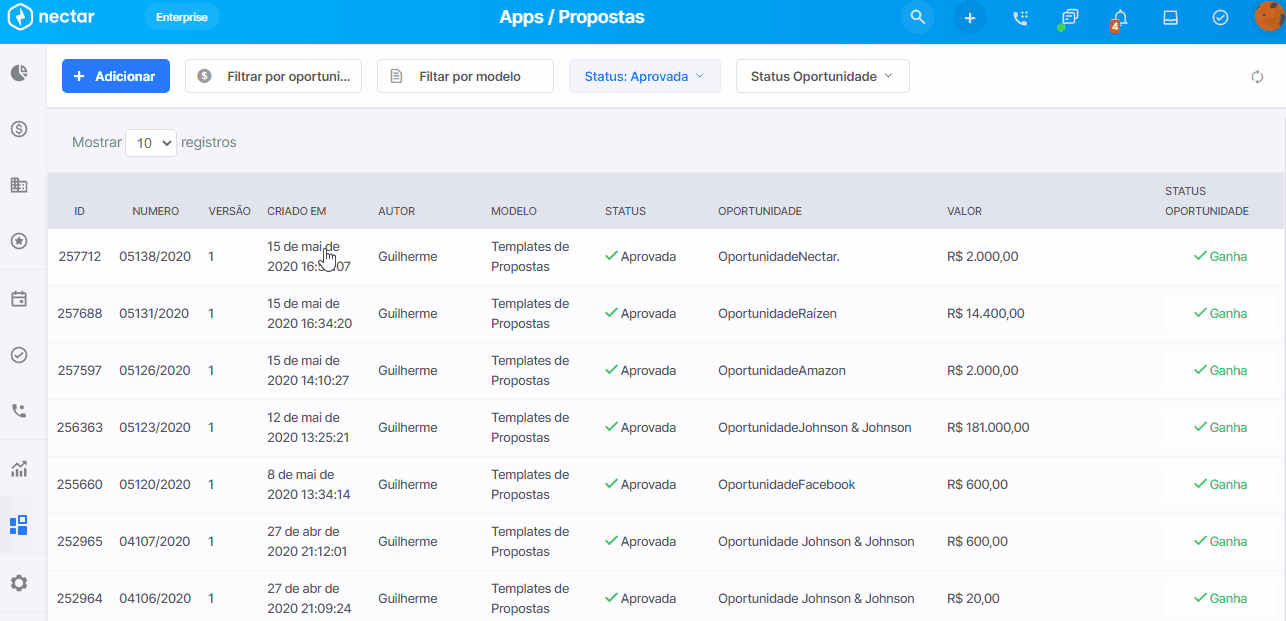
Task: Click the plus quick-add icon in header
Action: (969, 18)
